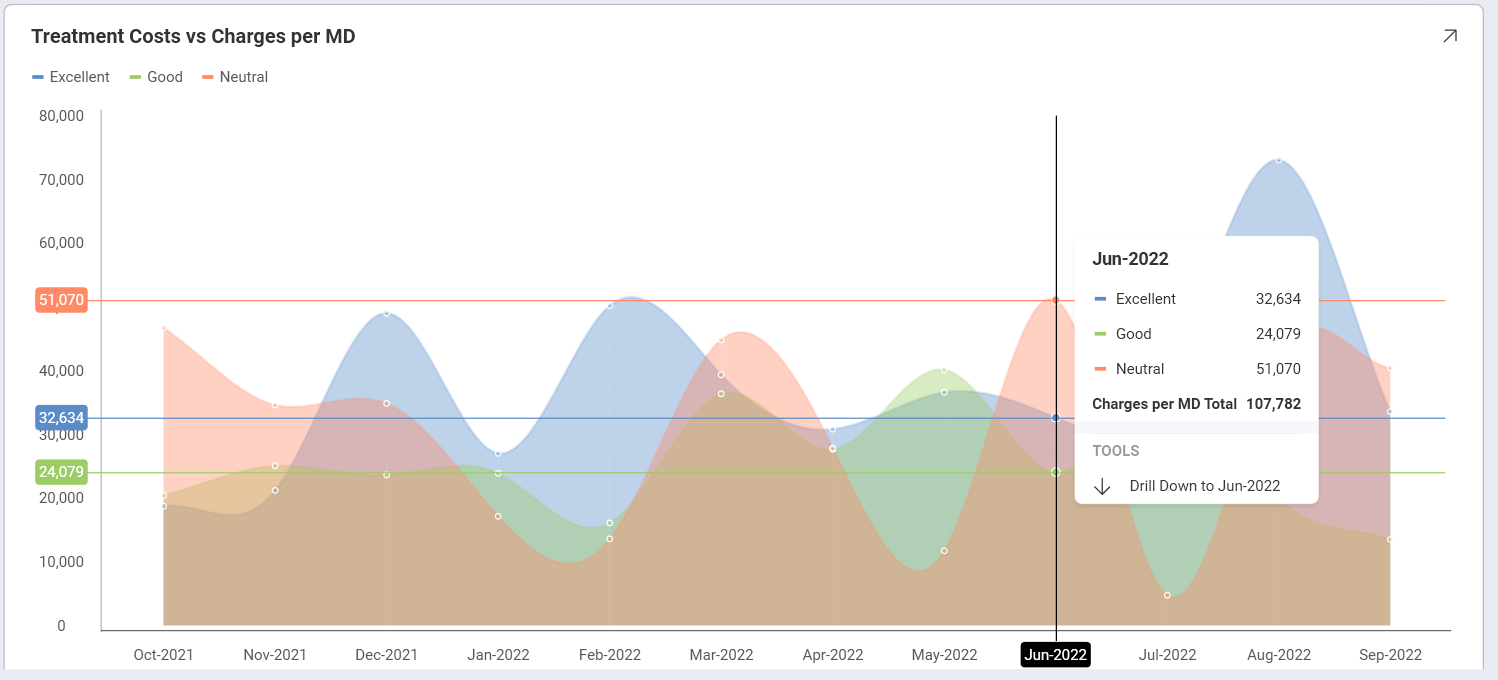Click the orange 51,070 axis value label
1498x680 pixels.
(x=61, y=300)
